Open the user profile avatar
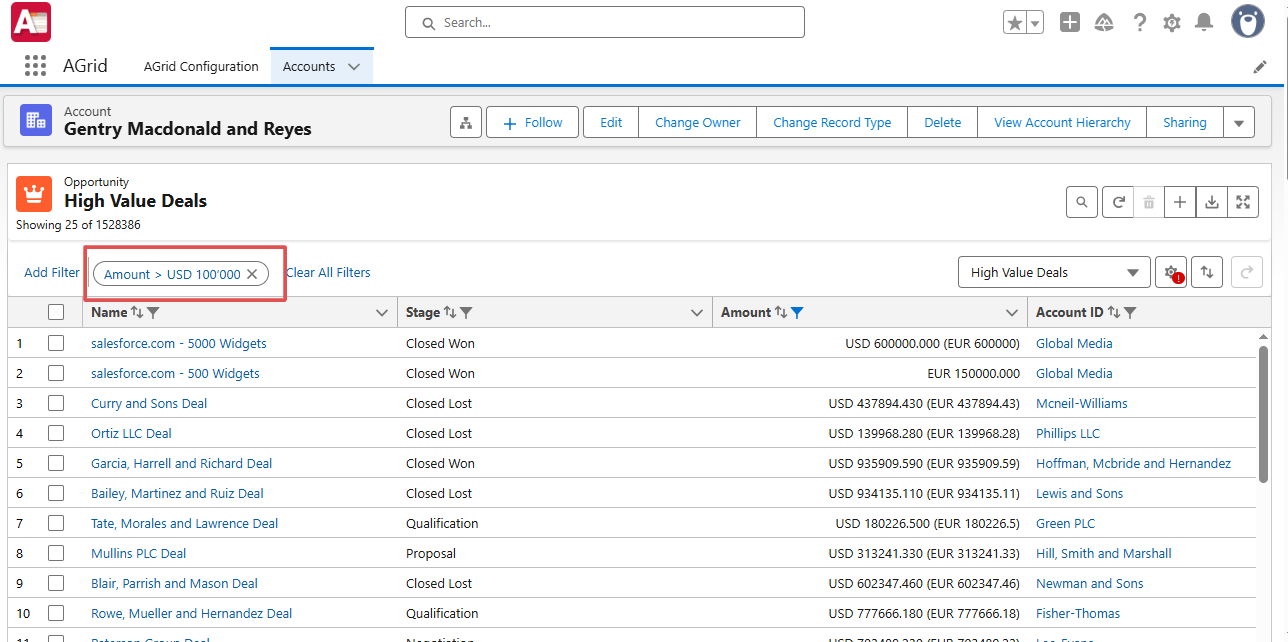The height and width of the screenshot is (642, 1288). [1247, 21]
